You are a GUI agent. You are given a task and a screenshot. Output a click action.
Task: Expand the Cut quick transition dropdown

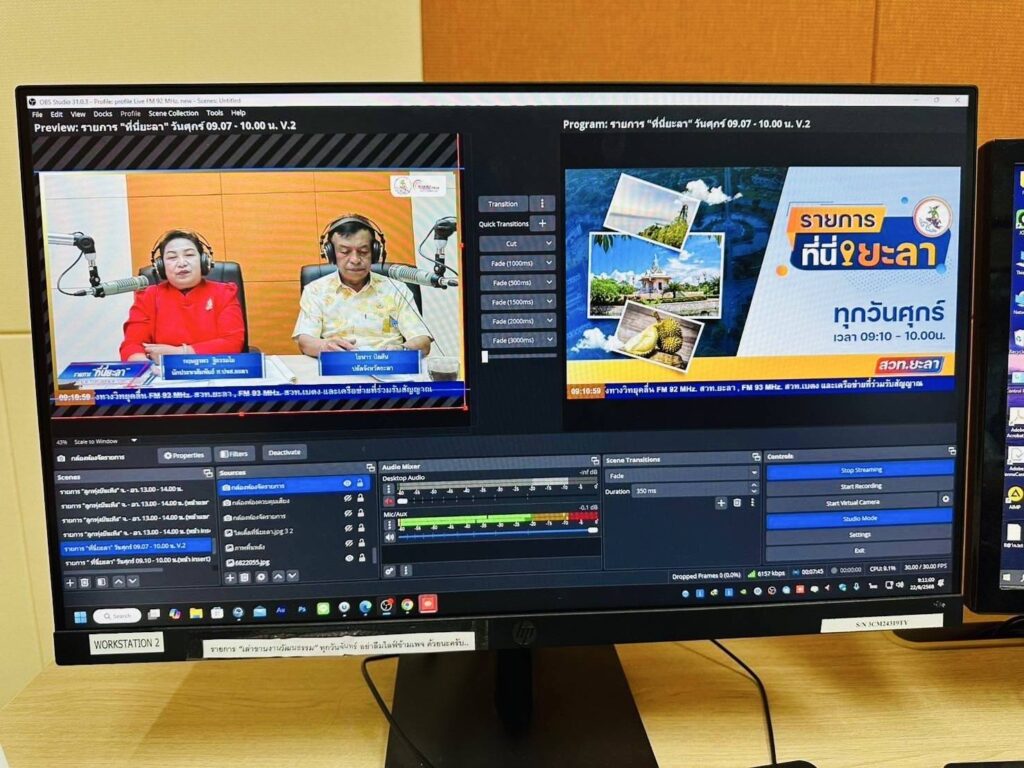click(x=518, y=243)
